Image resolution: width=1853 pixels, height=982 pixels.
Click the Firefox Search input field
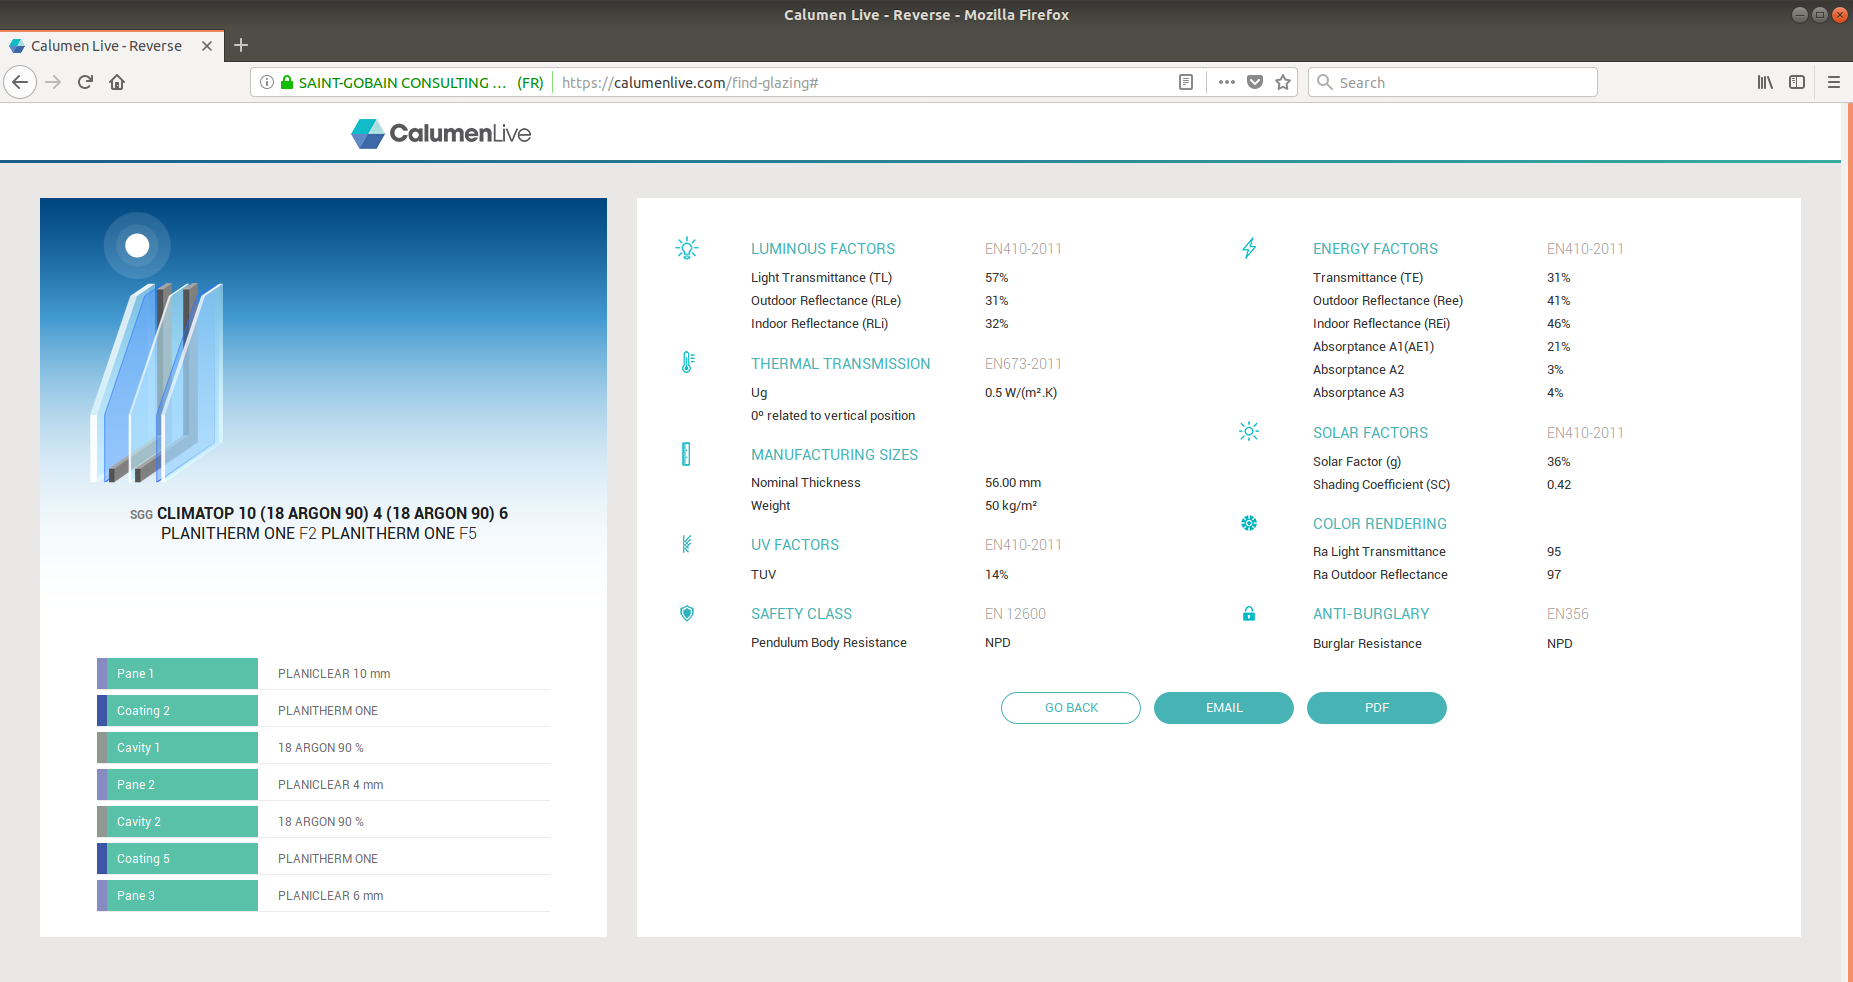pyautogui.click(x=1452, y=82)
